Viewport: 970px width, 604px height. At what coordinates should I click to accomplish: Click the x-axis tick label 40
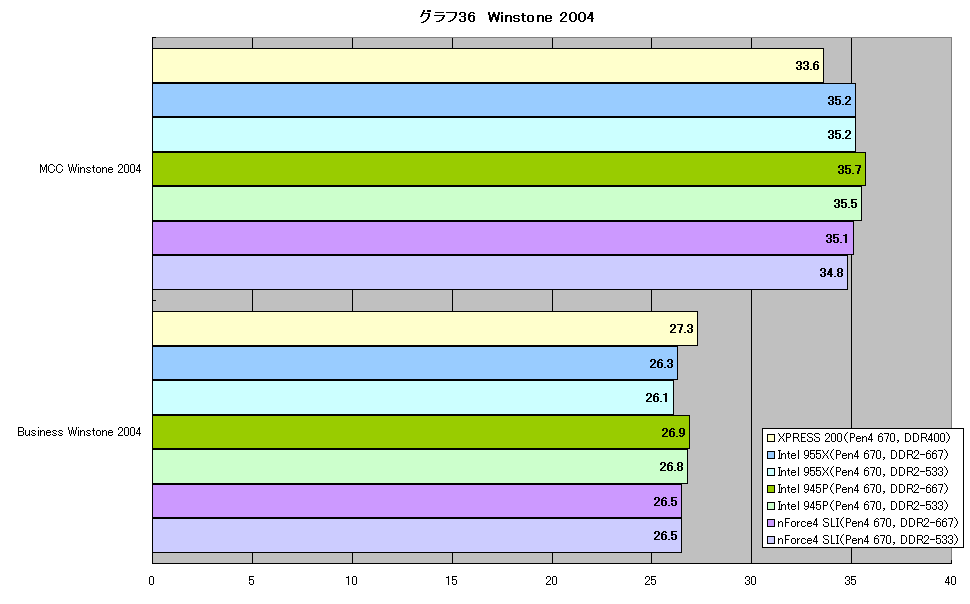pos(950,581)
